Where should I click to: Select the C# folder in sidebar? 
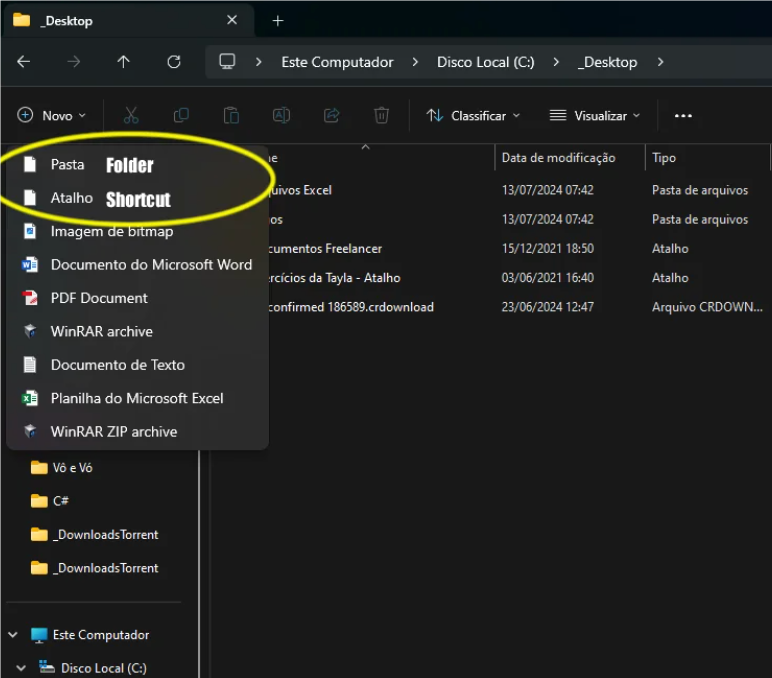60,501
